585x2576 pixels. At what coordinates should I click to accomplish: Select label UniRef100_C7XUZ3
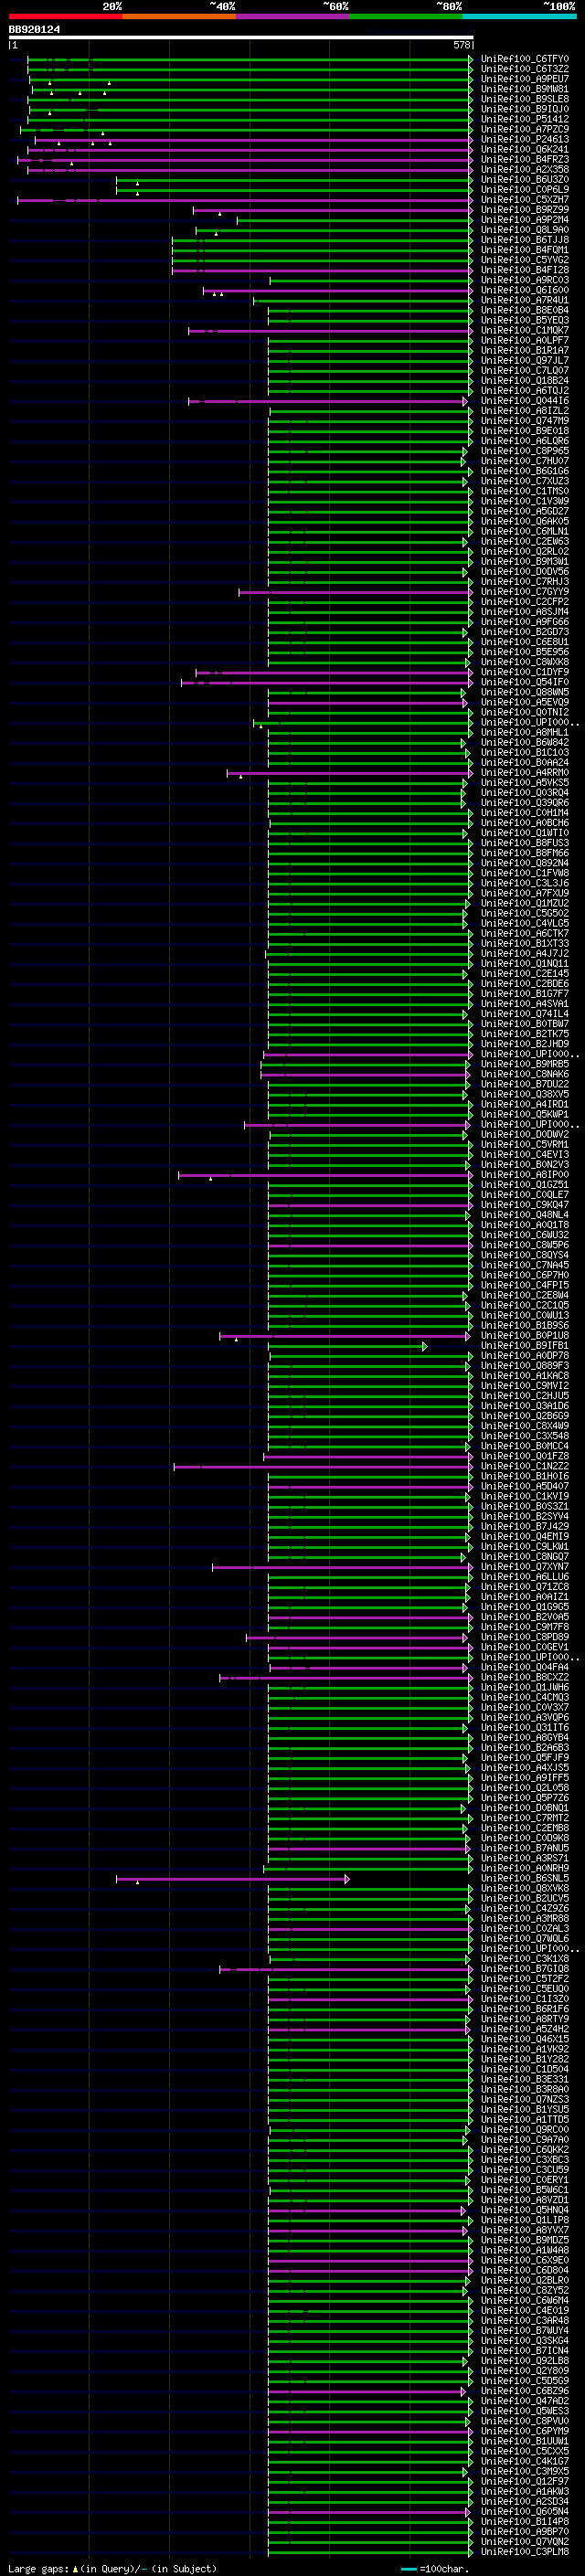[x=524, y=481]
